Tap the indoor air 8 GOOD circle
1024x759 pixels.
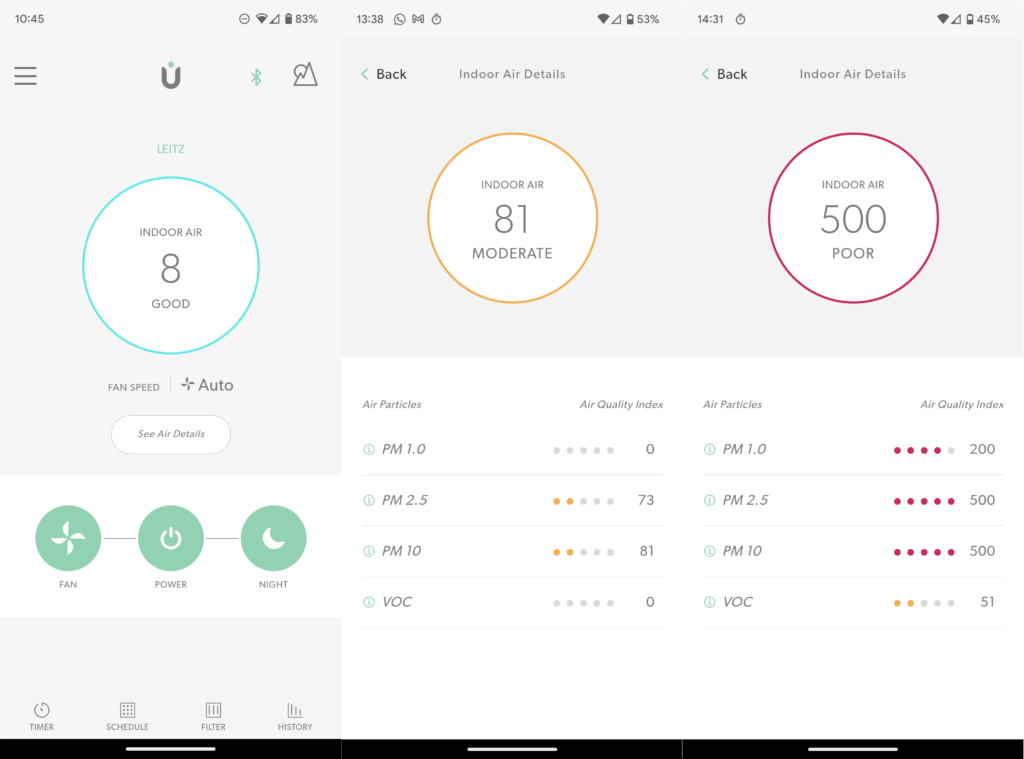point(170,265)
